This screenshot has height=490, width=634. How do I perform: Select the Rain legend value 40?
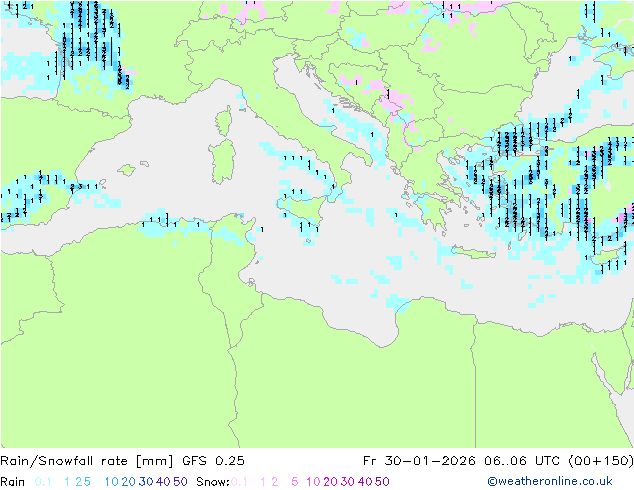tap(163, 482)
